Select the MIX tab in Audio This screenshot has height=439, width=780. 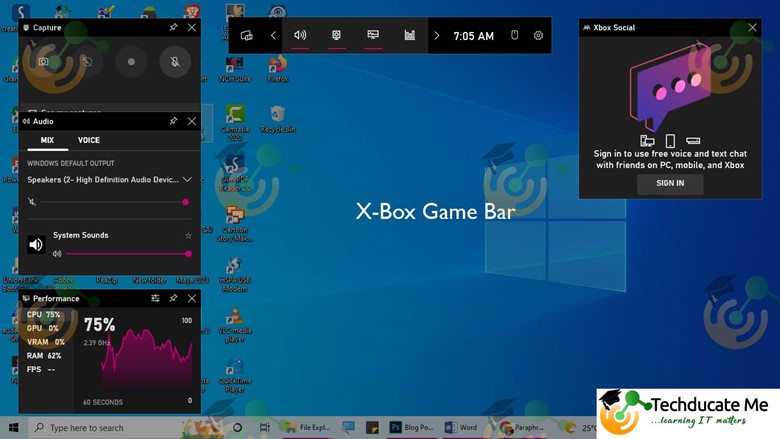(x=47, y=140)
